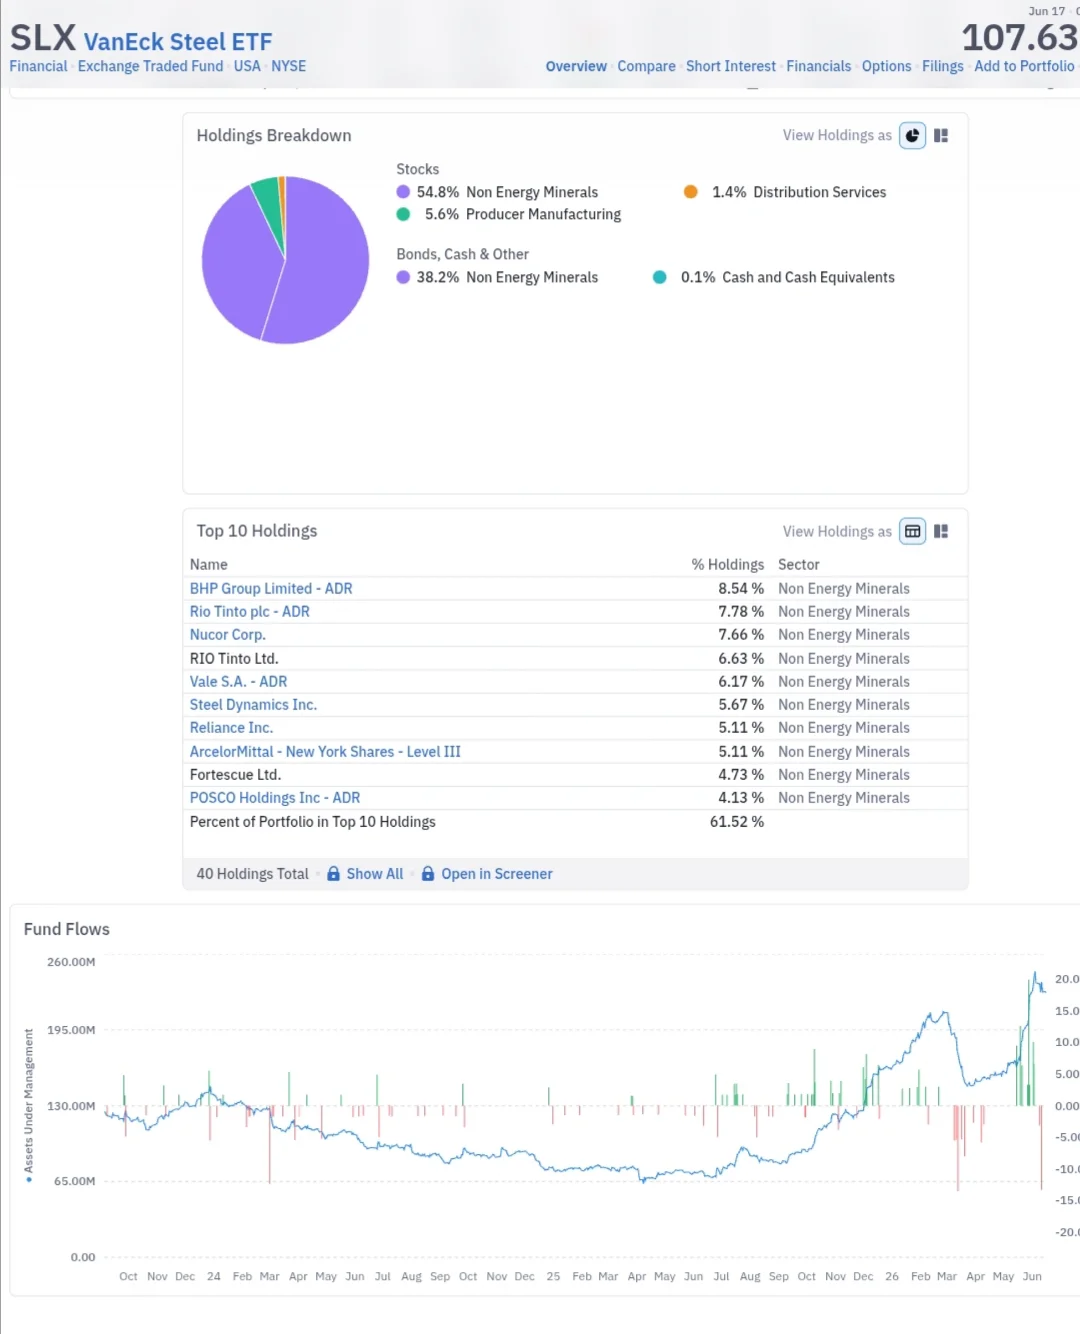Click the % Holdings column header
The height and width of the screenshot is (1334, 1080).
pyautogui.click(x=728, y=565)
